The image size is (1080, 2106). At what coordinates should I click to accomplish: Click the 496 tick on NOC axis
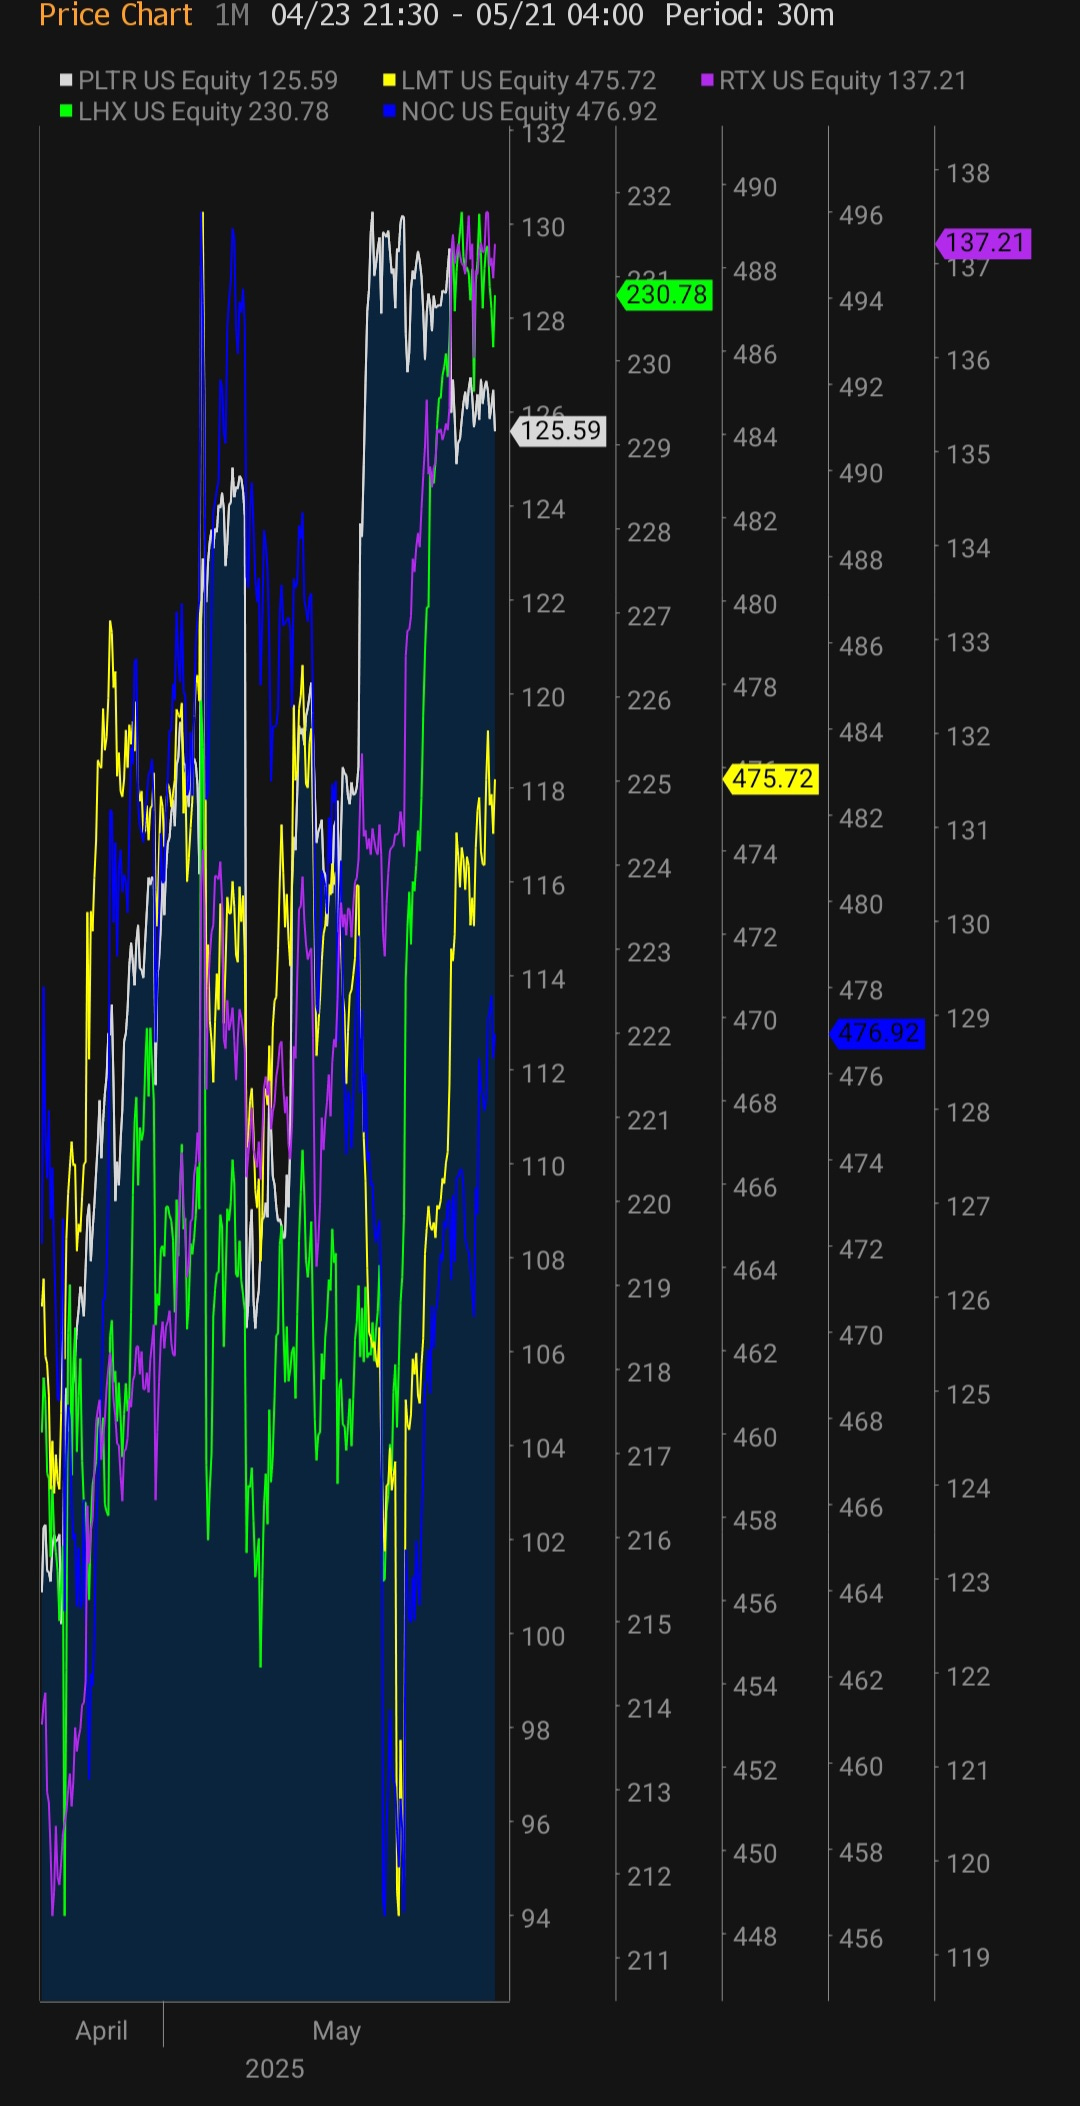[861, 216]
